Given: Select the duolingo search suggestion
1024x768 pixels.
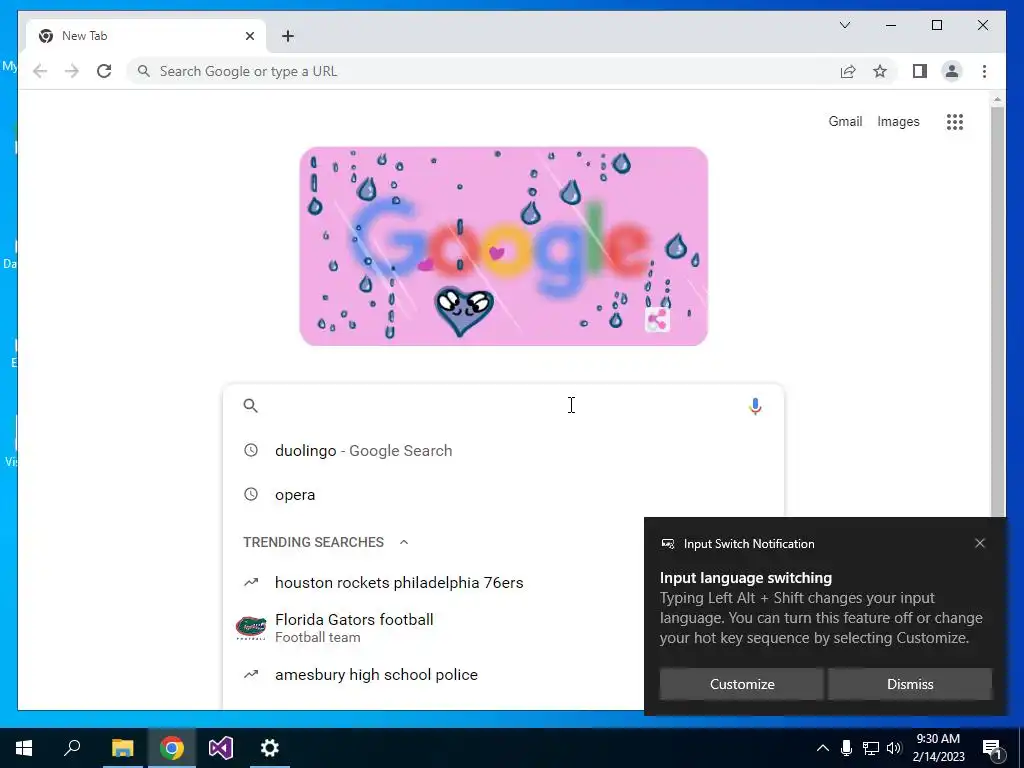Looking at the screenshot, I should tap(503, 451).
